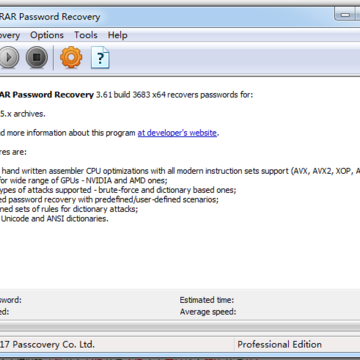Click the "Unicode and ANSI dictionaries." line
The width and height of the screenshot is (360, 360).
(x=55, y=219)
